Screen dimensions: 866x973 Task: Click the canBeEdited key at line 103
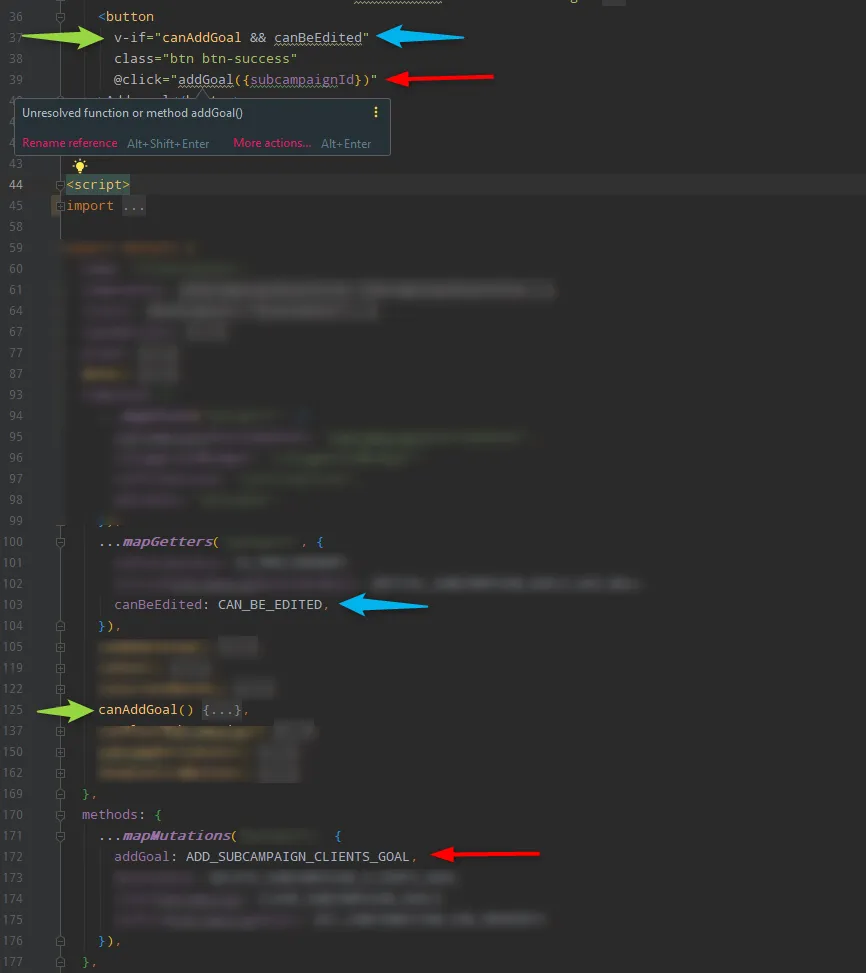coord(158,605)
